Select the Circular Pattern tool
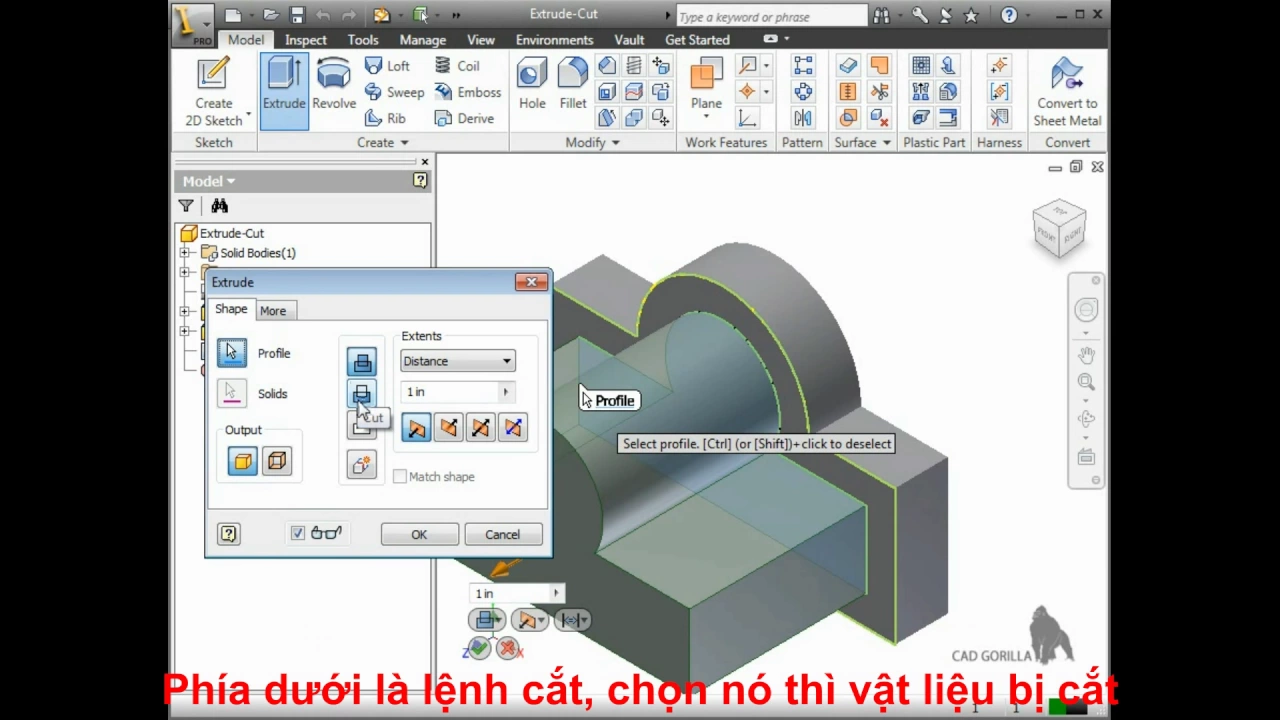1280x720 pixels. click(803, 92)
